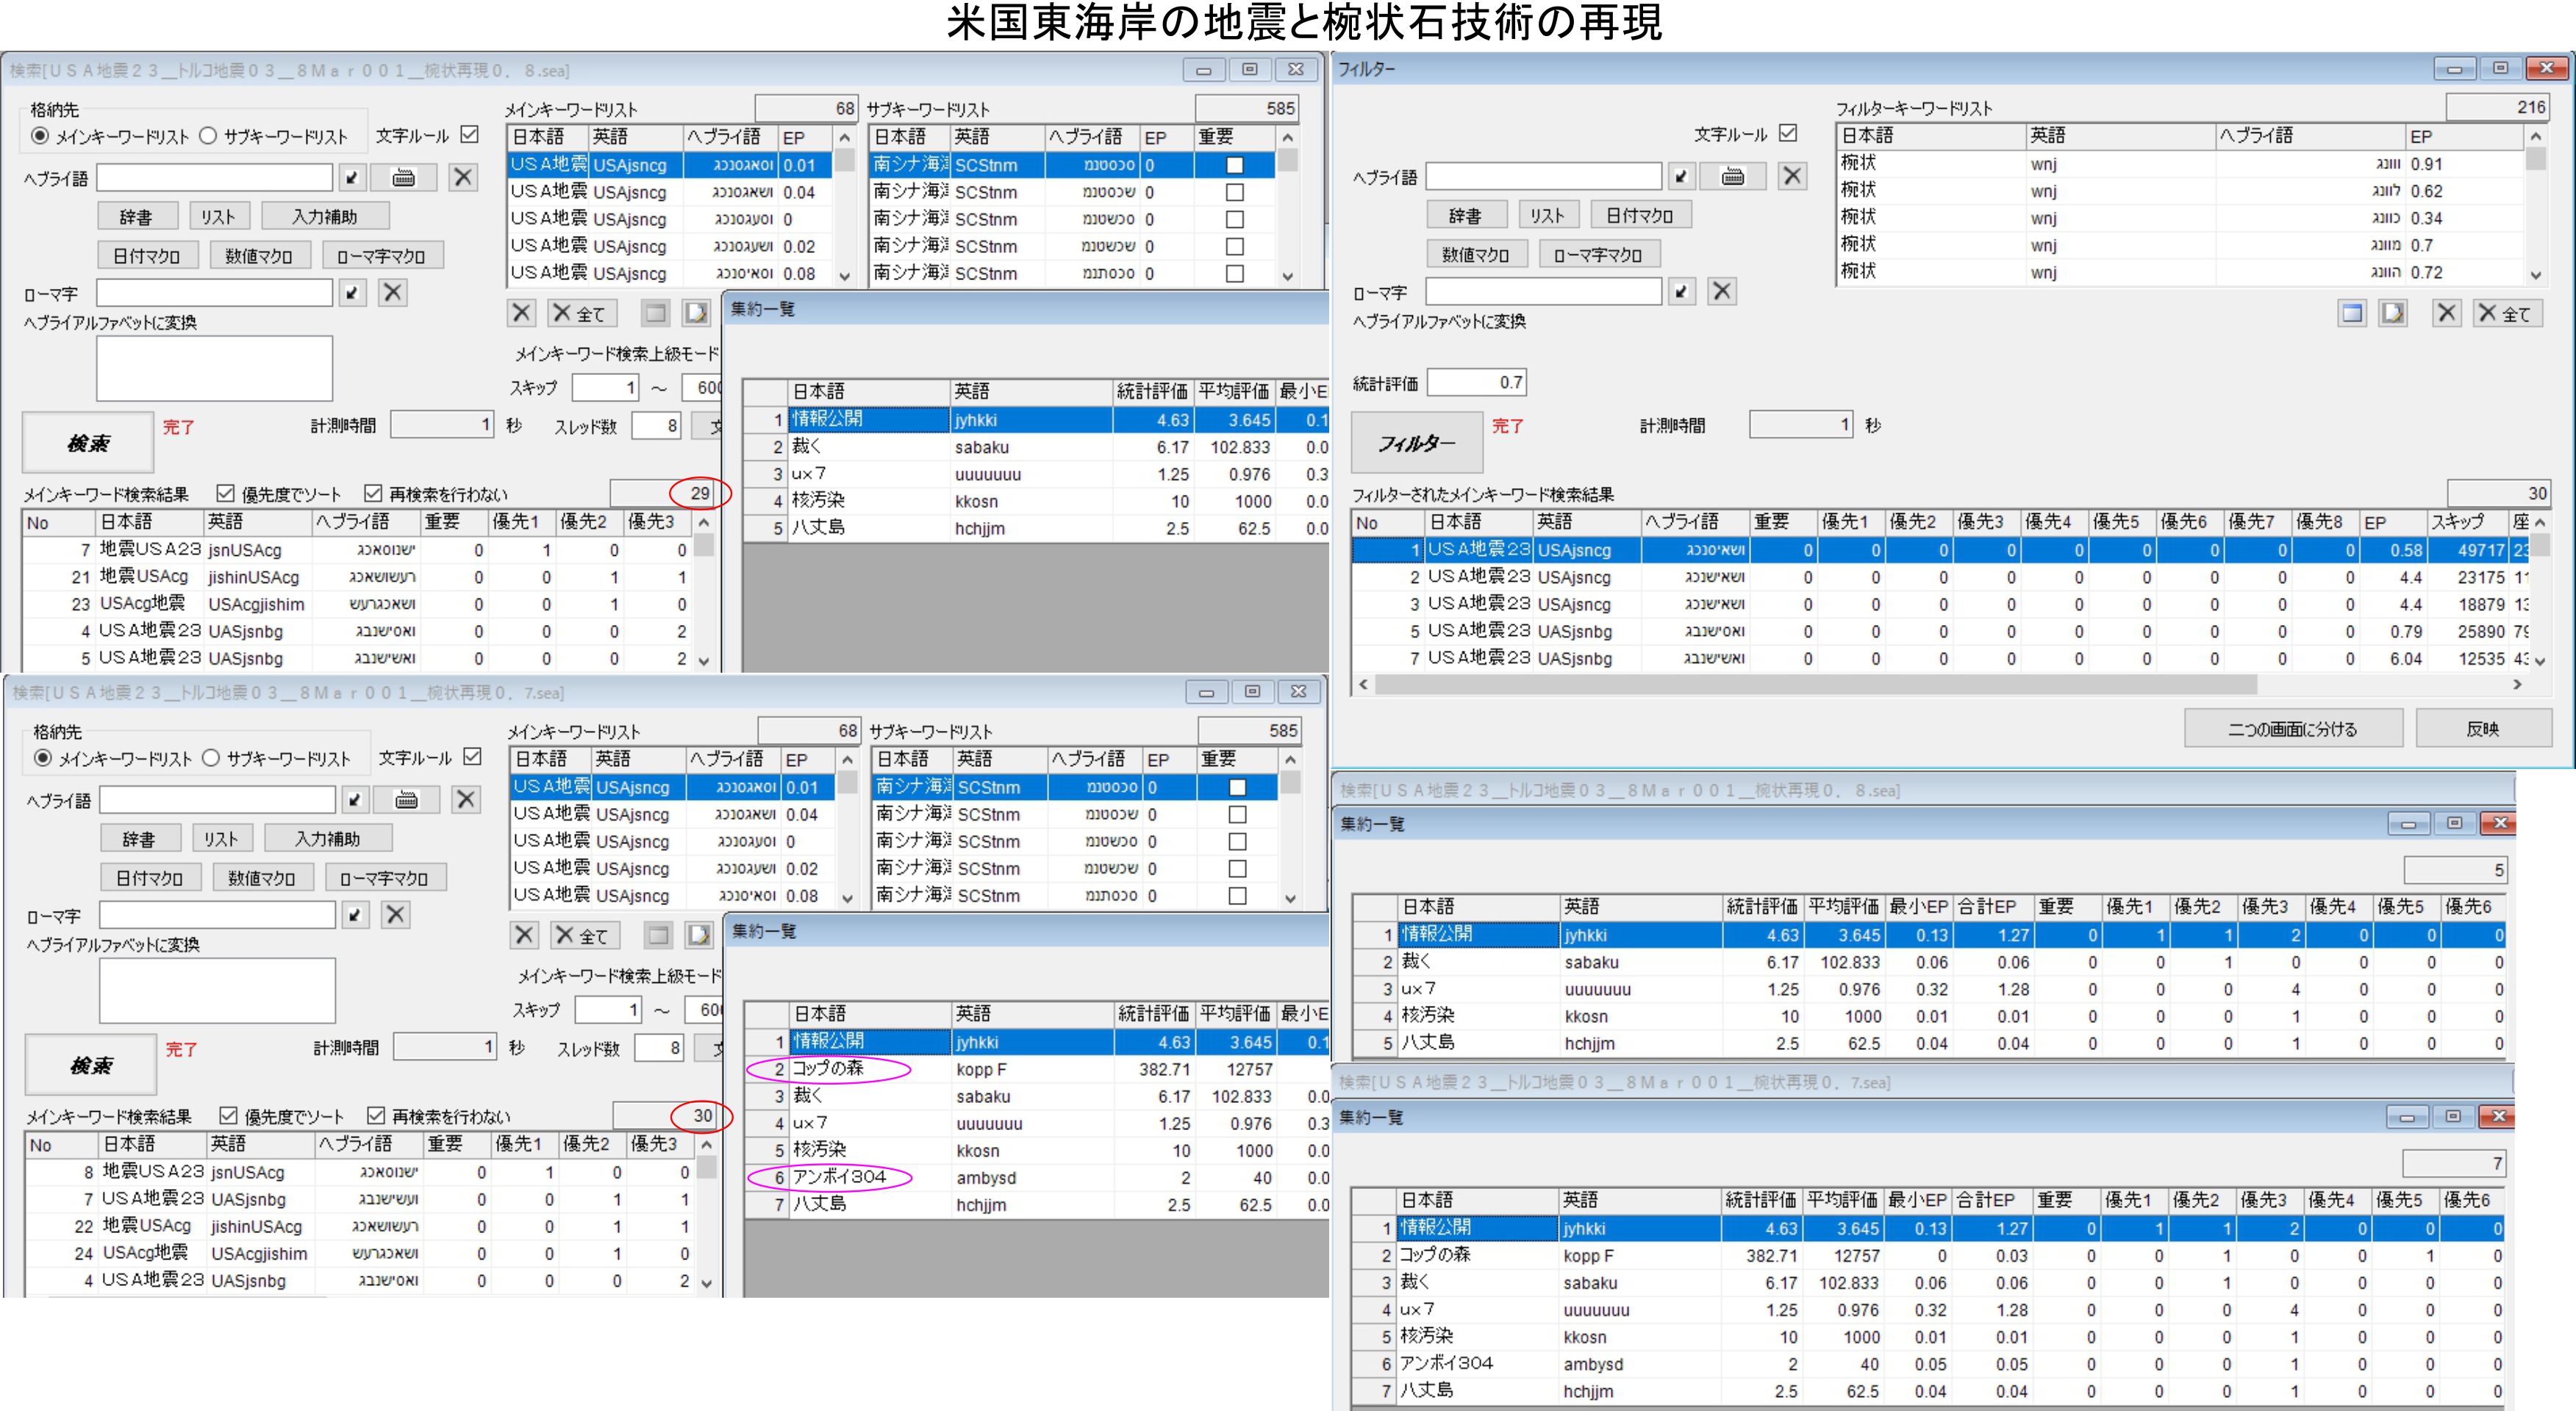Click 統計評価 input field showing 0.7
Viewport: 2576px width, 1411px height.
click(x=1476, y=382)
